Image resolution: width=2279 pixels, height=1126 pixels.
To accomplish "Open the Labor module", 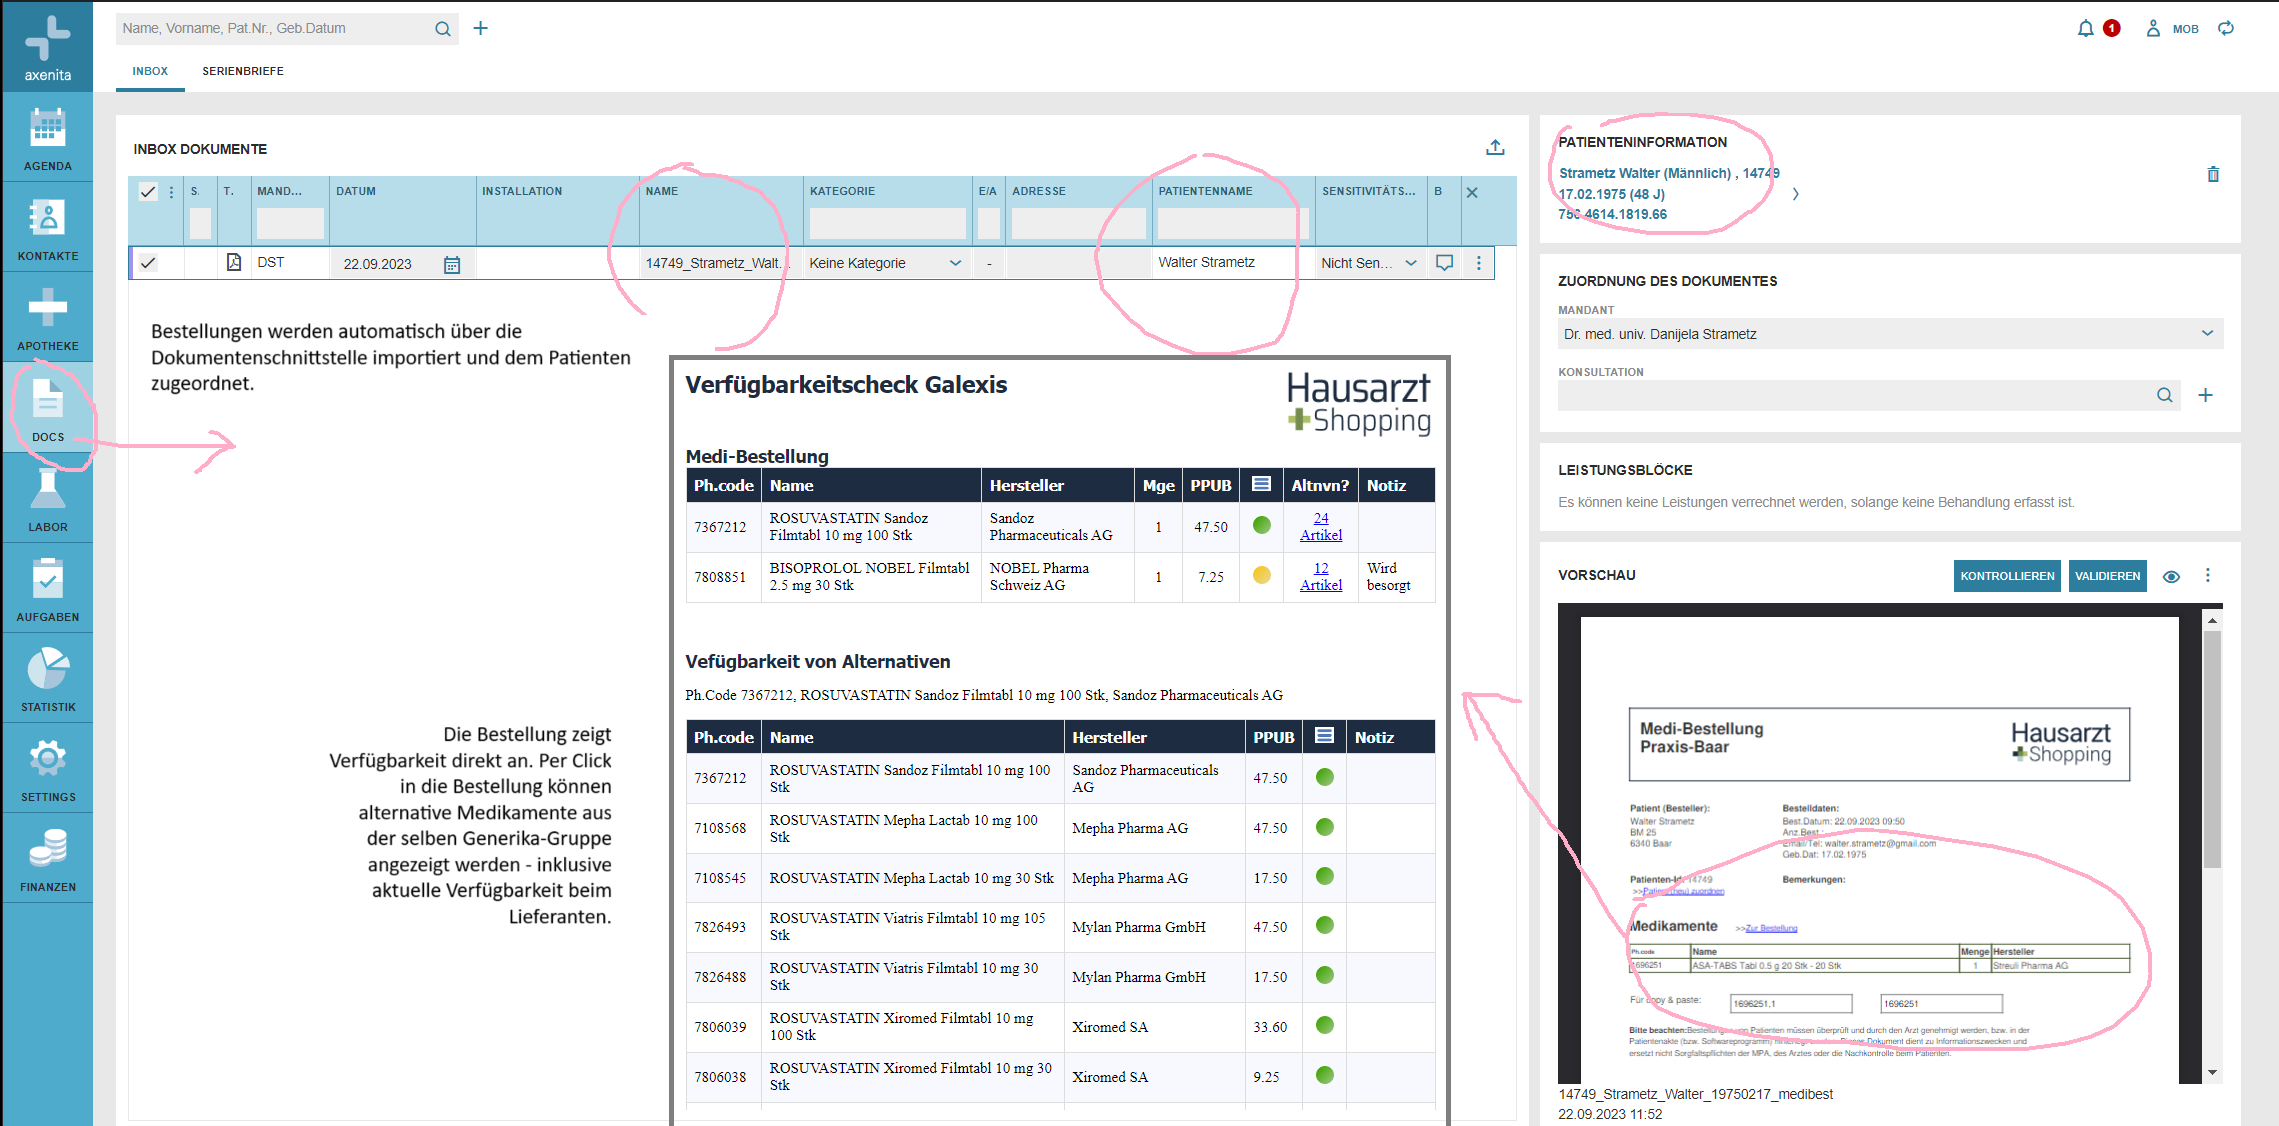I will 47,499.
